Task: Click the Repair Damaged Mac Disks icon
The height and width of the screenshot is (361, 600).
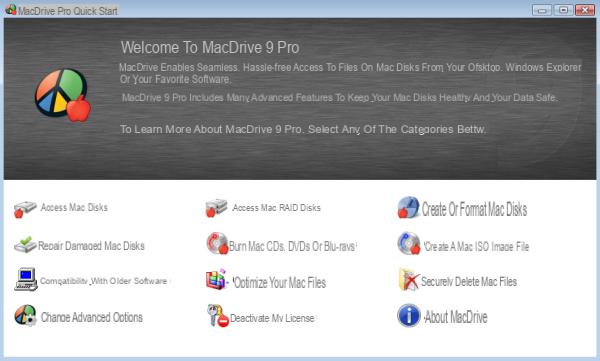Action: pyautogui.click(x=25, y=245)
